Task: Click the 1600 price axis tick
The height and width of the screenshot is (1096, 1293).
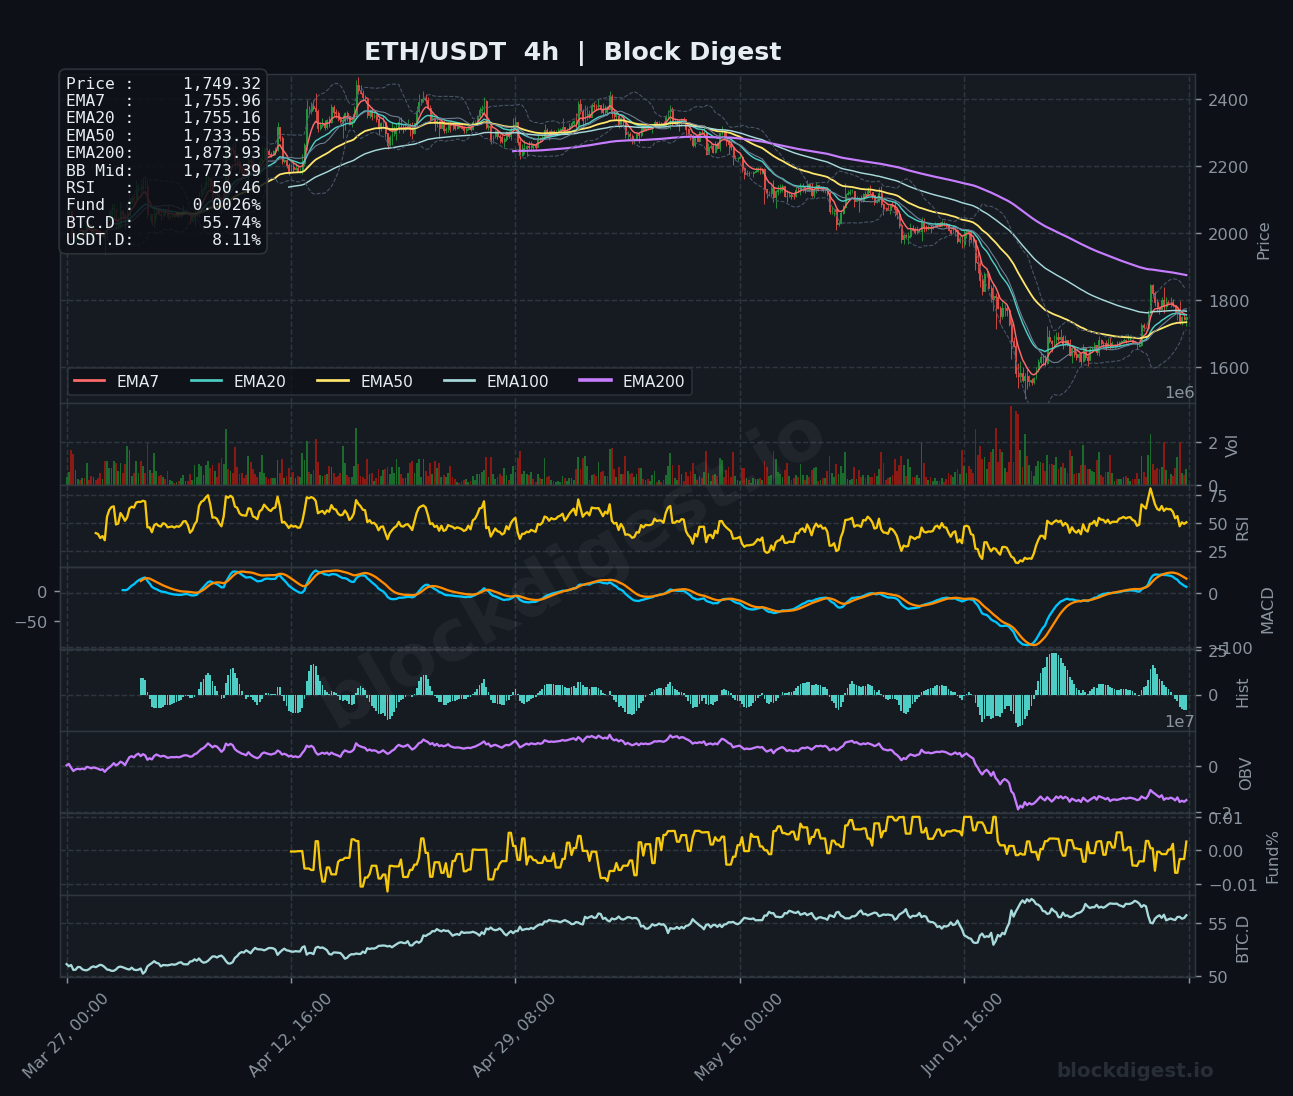Action: click(x=1227, y=368)
